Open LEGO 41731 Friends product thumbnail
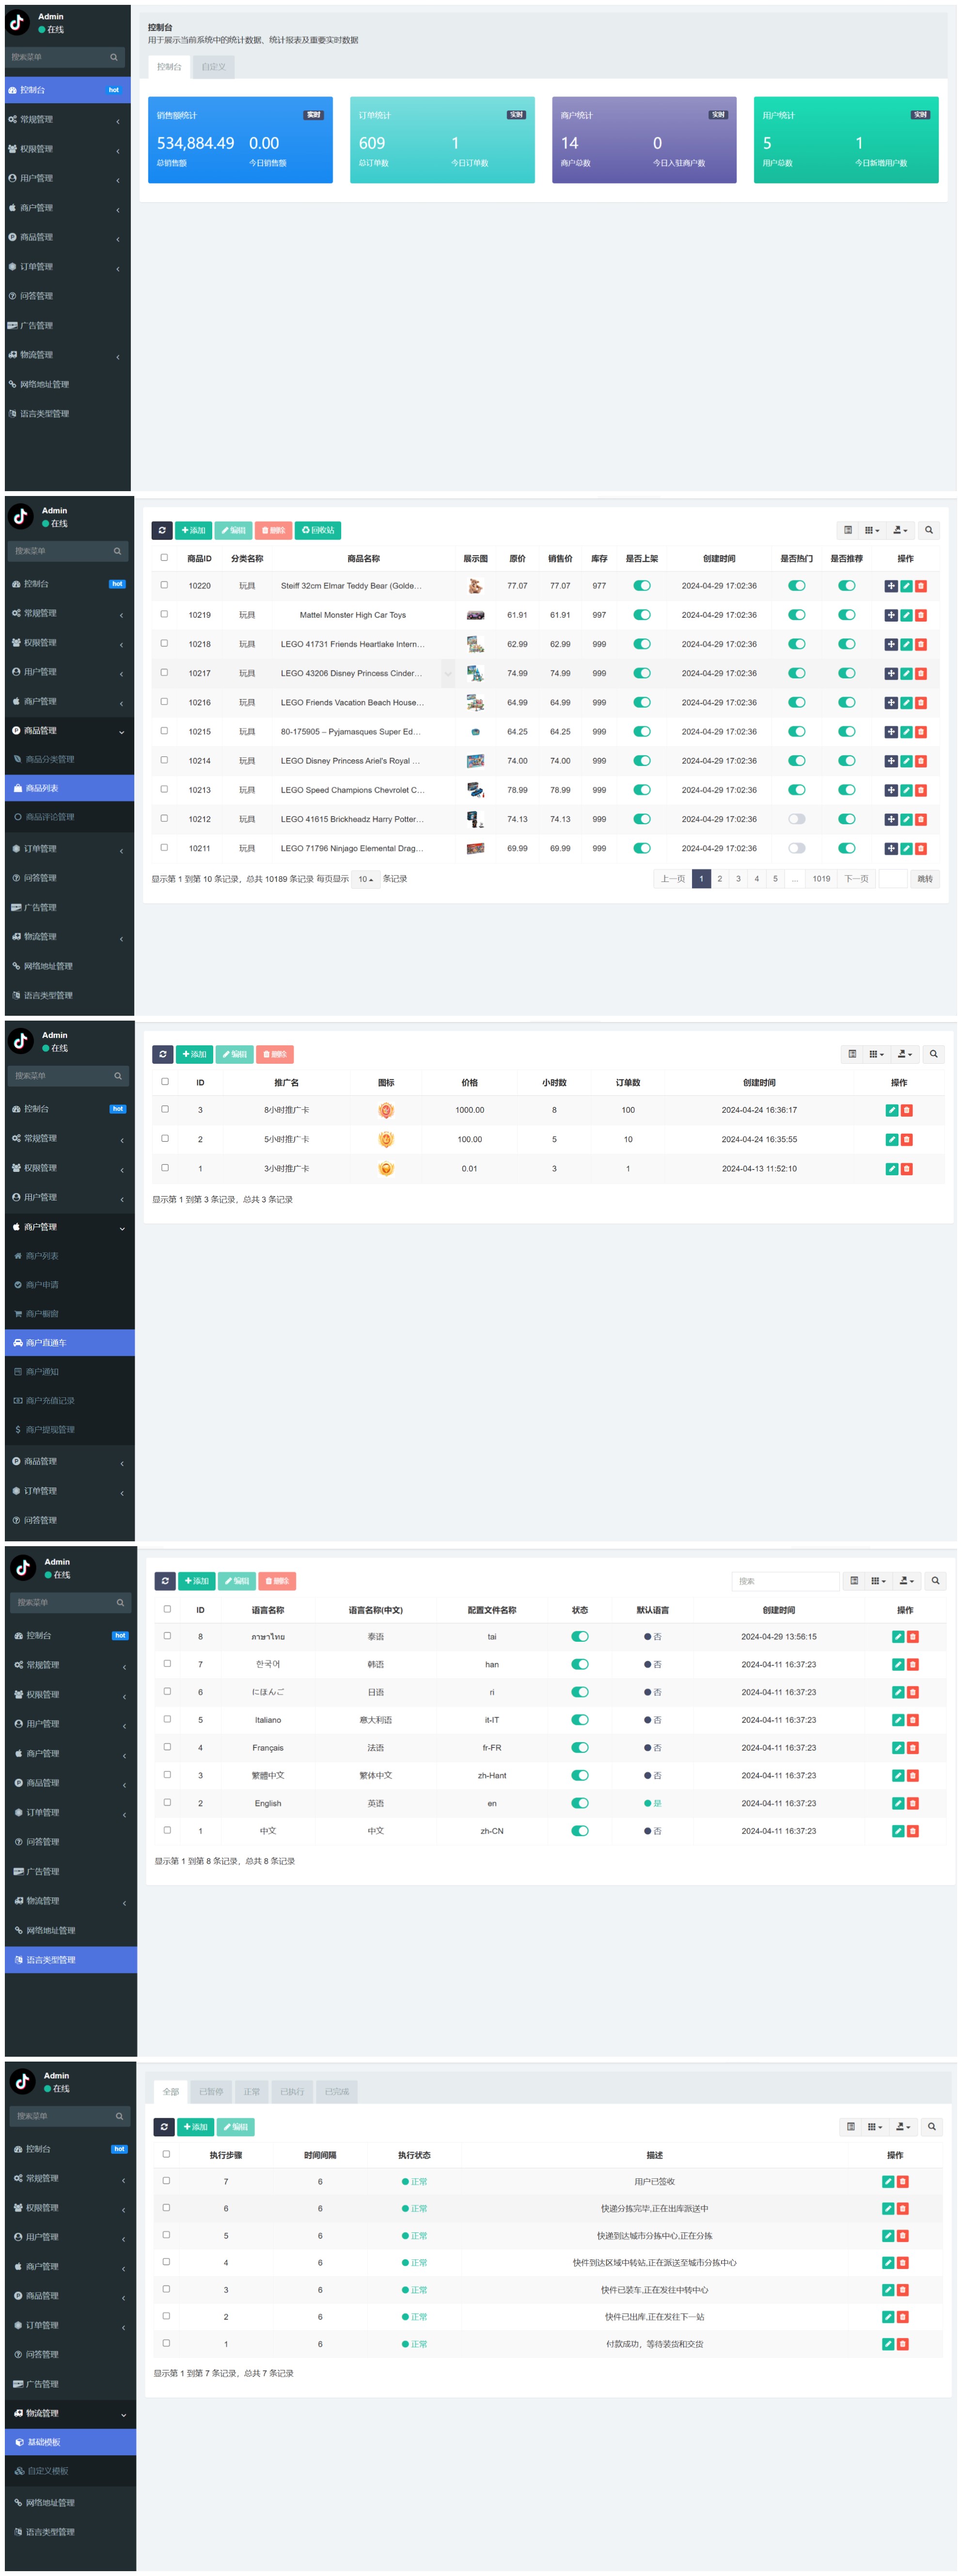The height and width of the screenshot is (2576, 962). point(475,644)
